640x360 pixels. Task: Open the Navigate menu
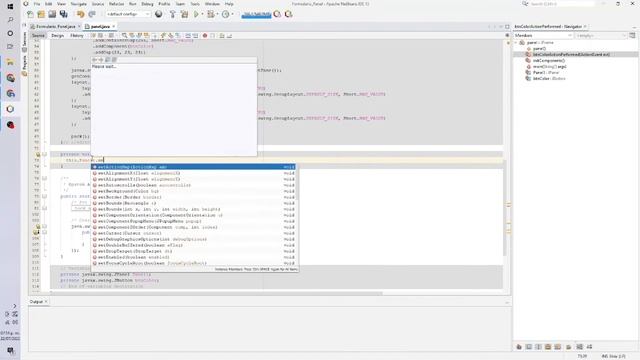(x=78, y=4)
